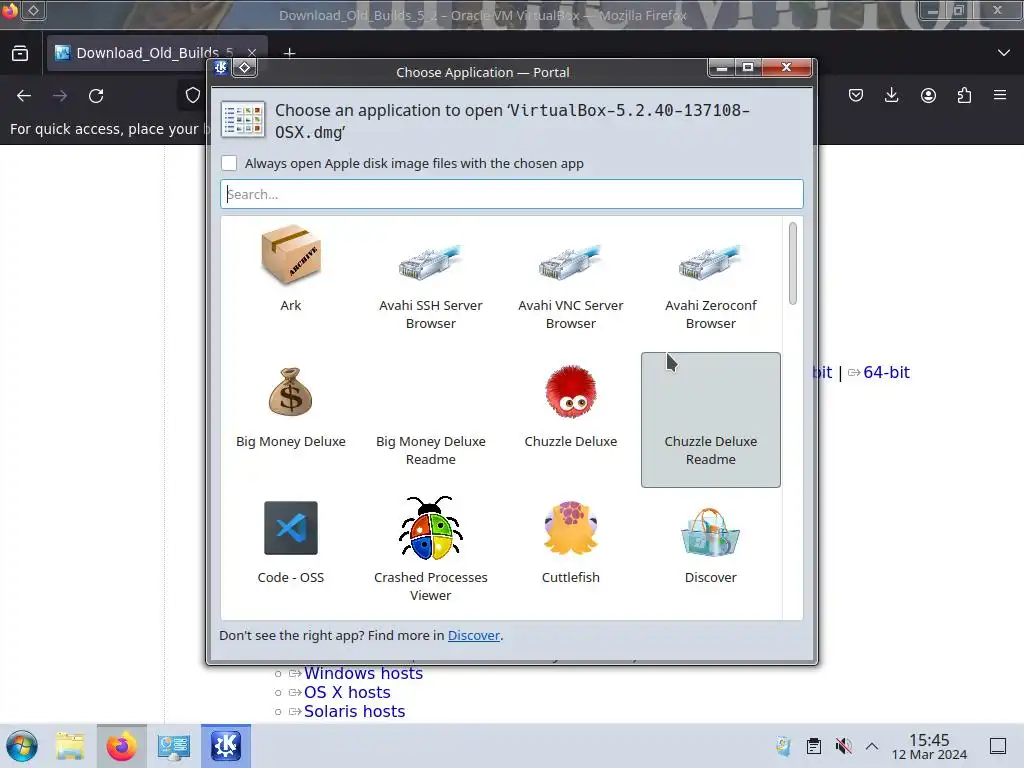
Task: Close the Download_Old_Builds tab
Action: [251, 53]
